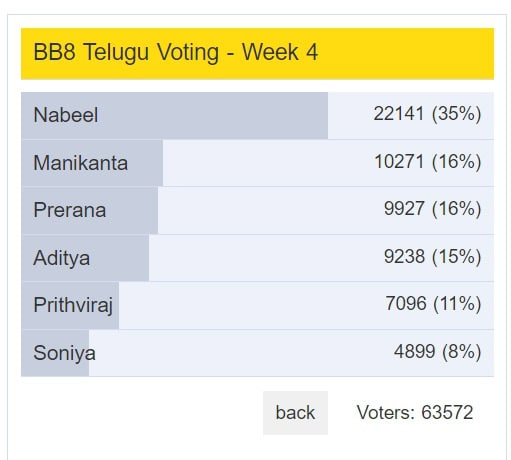Screen dimensions: 511x460
Task: Click Aditya's vote count 9238 (15%)
Action: [x=432, y=256]
